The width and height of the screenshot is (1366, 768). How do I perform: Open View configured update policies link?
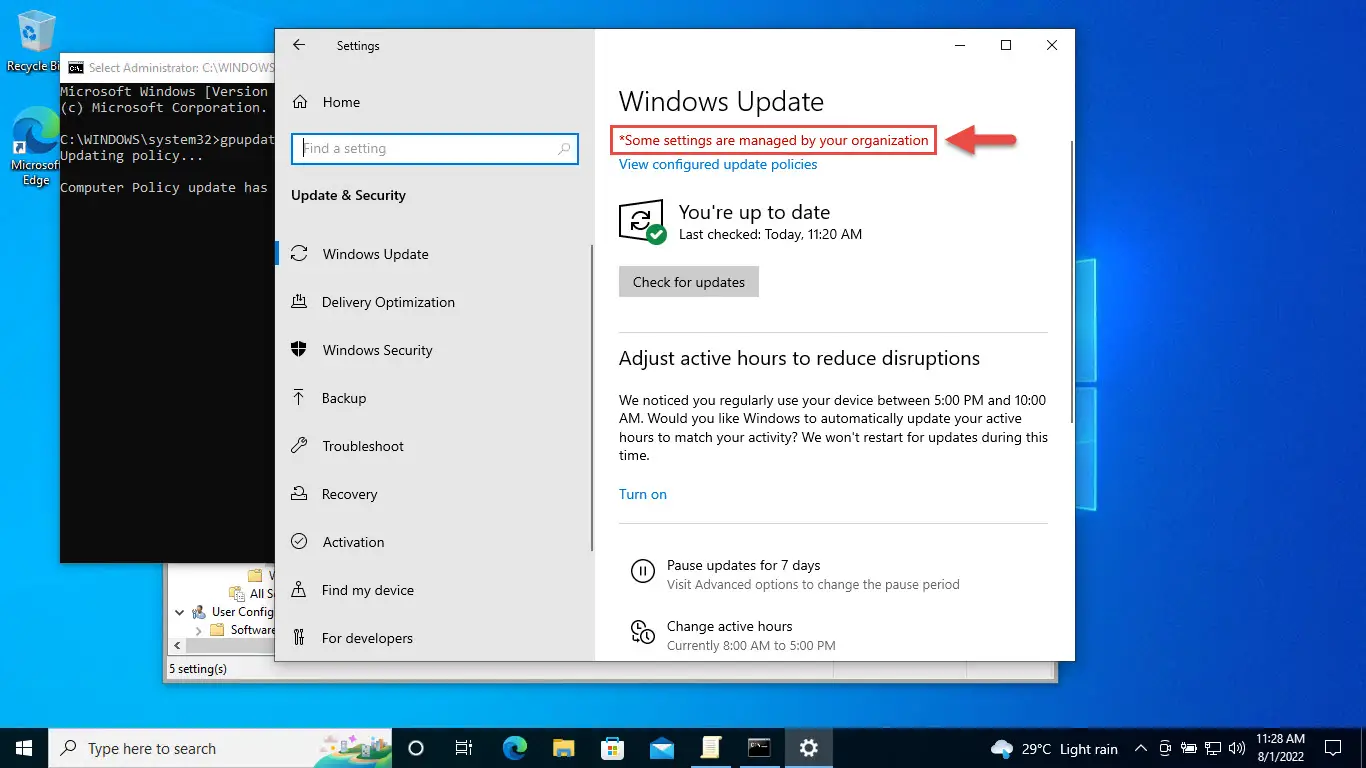718,164
